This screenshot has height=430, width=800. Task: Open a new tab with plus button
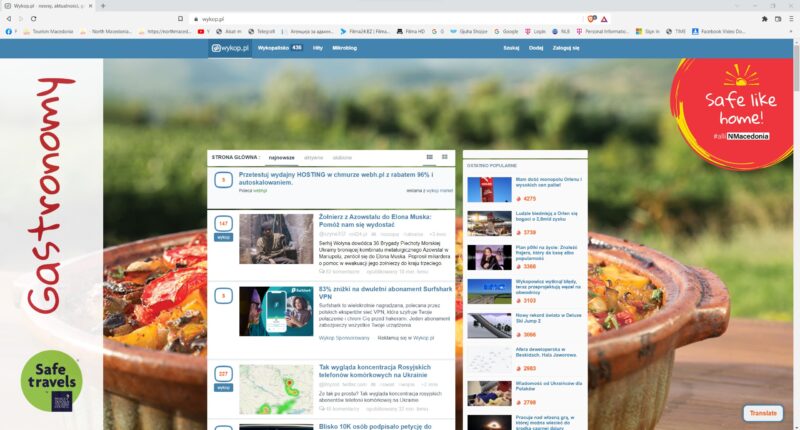(103, 6)
